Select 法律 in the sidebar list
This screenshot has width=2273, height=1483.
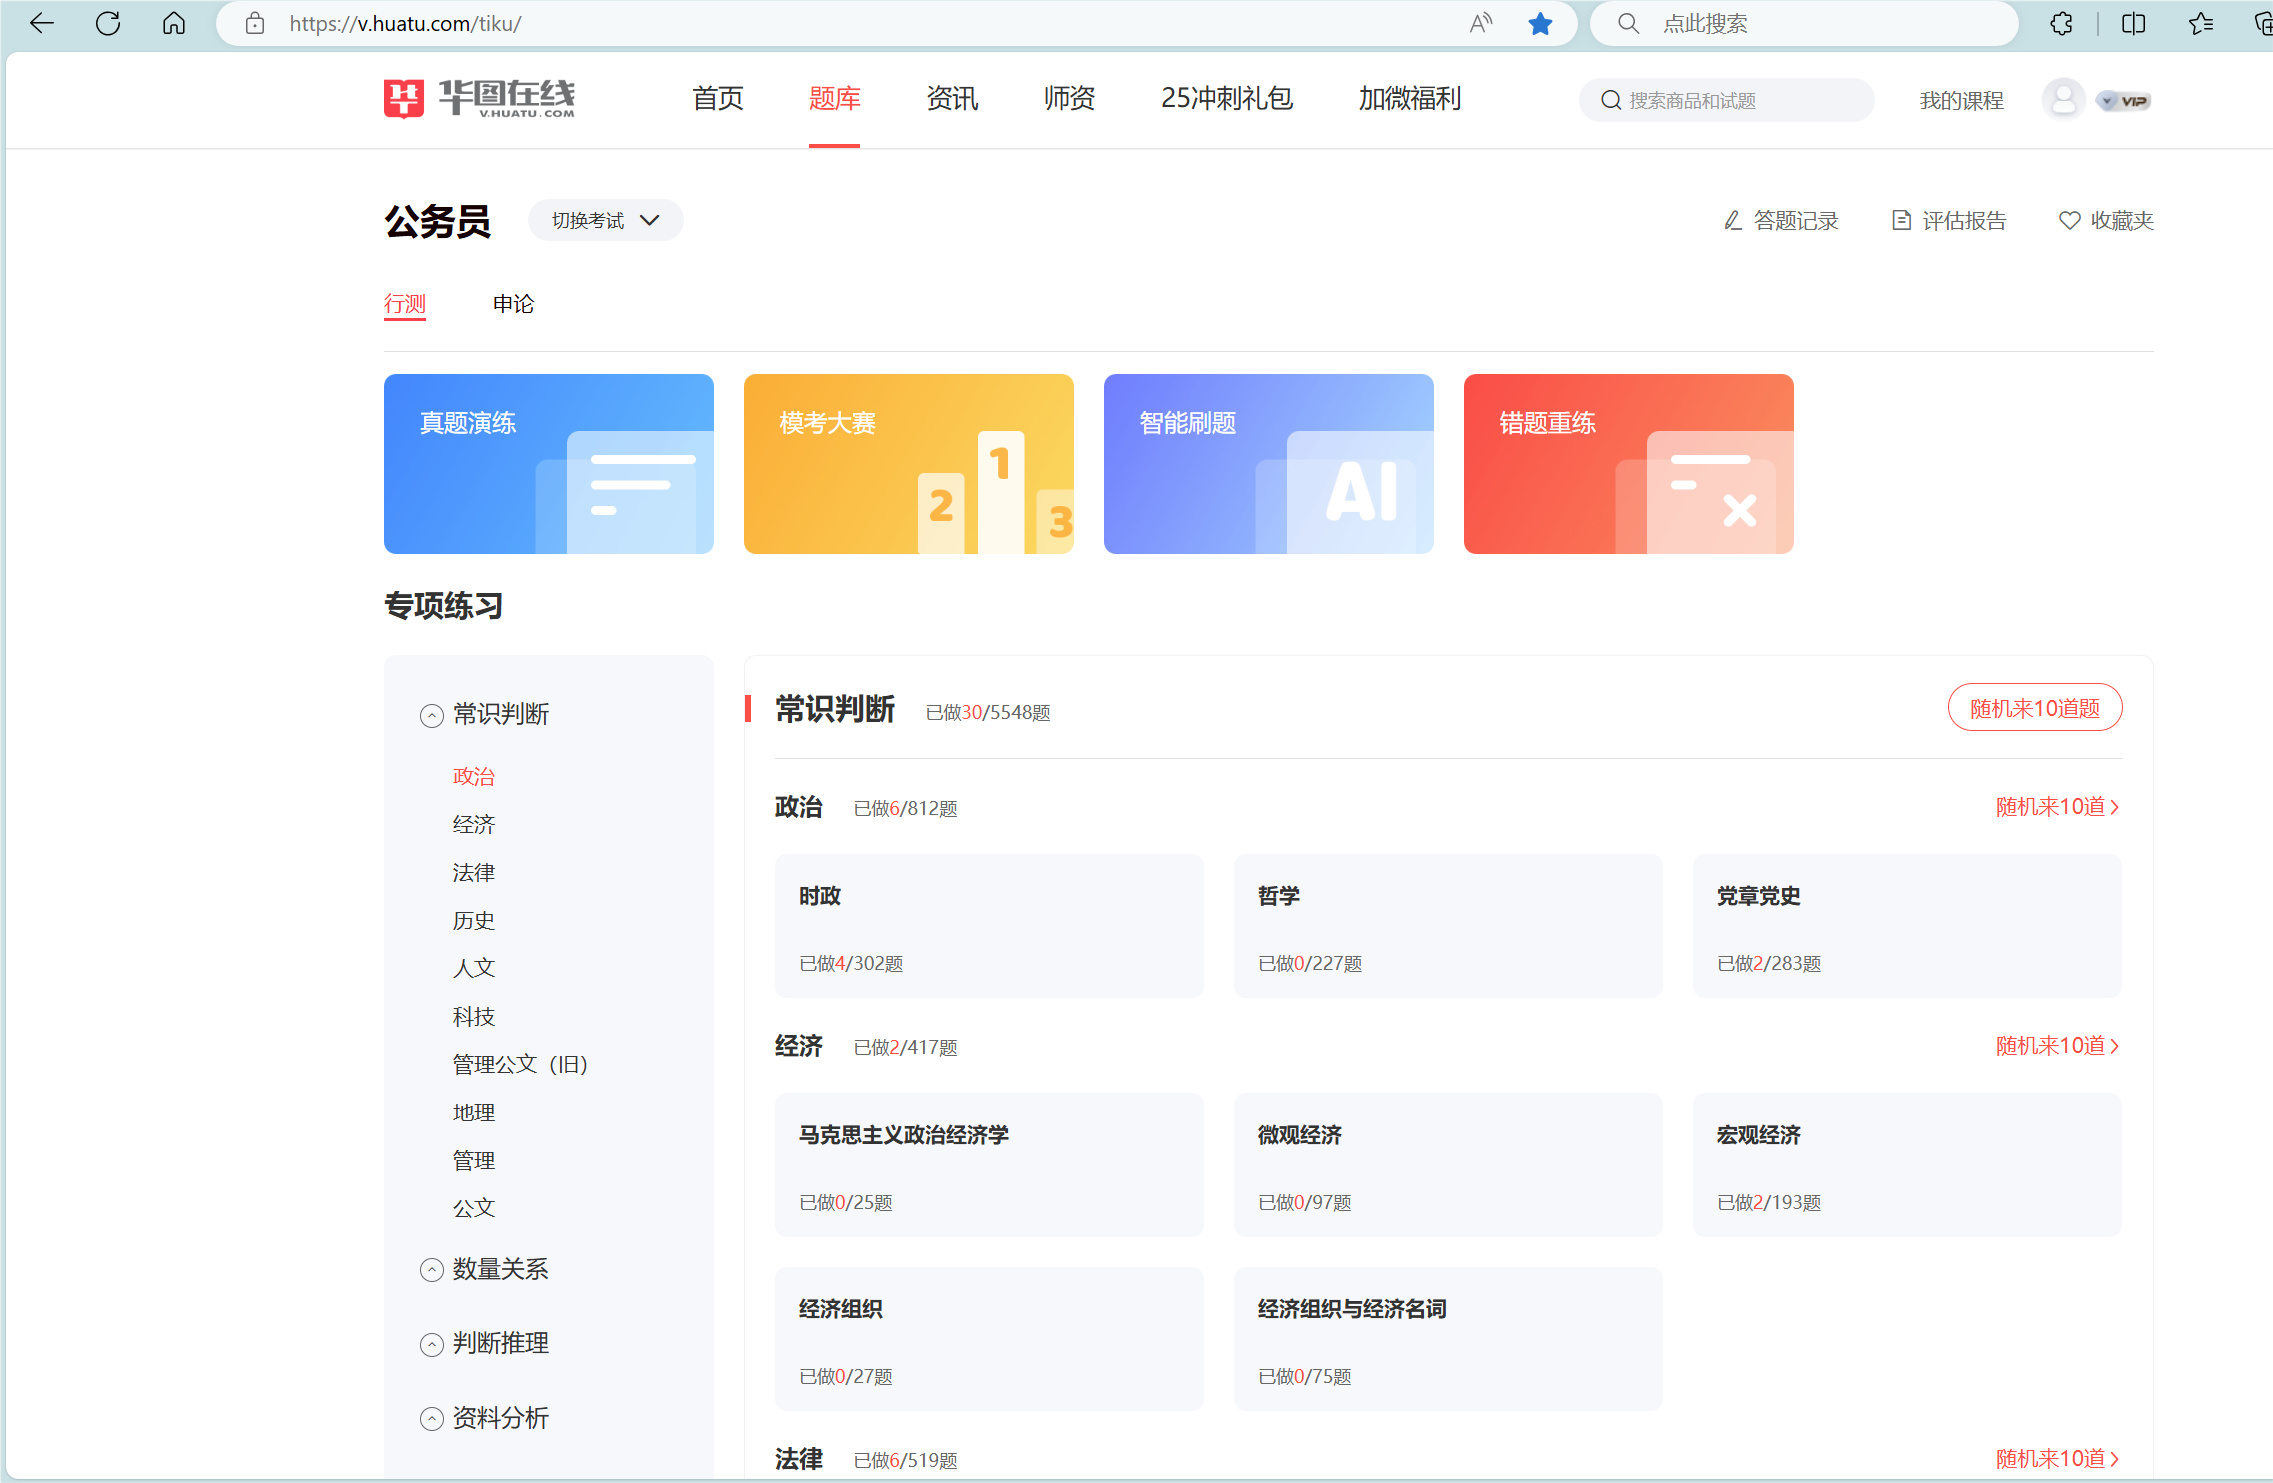coord(473,873)
